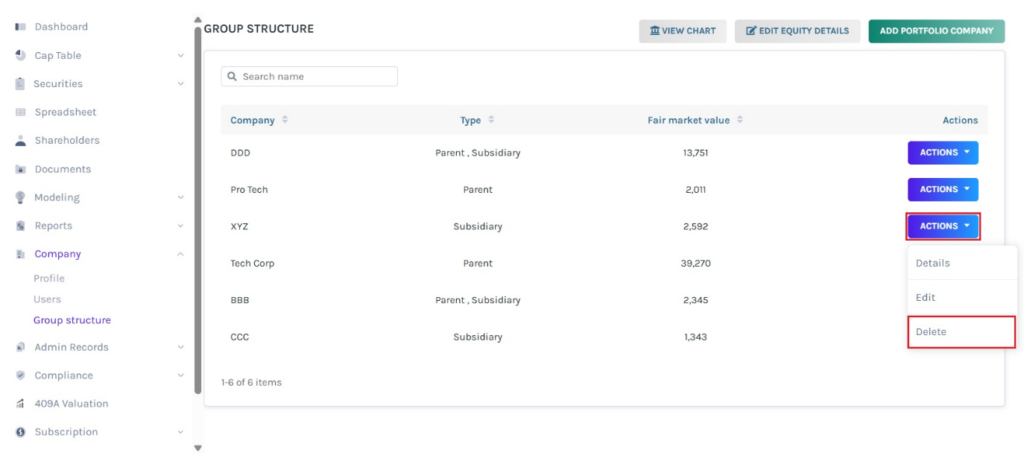This screenshot has width=1024, height=461.
Task: Click the Securities clipboard icon
Action: (x=20, y=84)
